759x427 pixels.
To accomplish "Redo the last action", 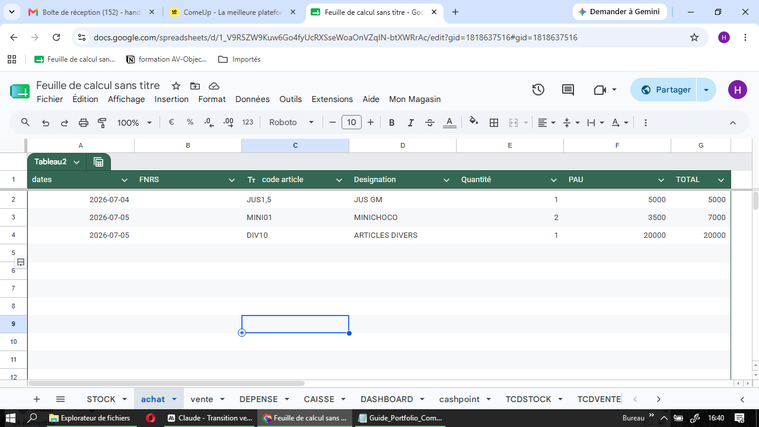I will (x=64, y=122).
